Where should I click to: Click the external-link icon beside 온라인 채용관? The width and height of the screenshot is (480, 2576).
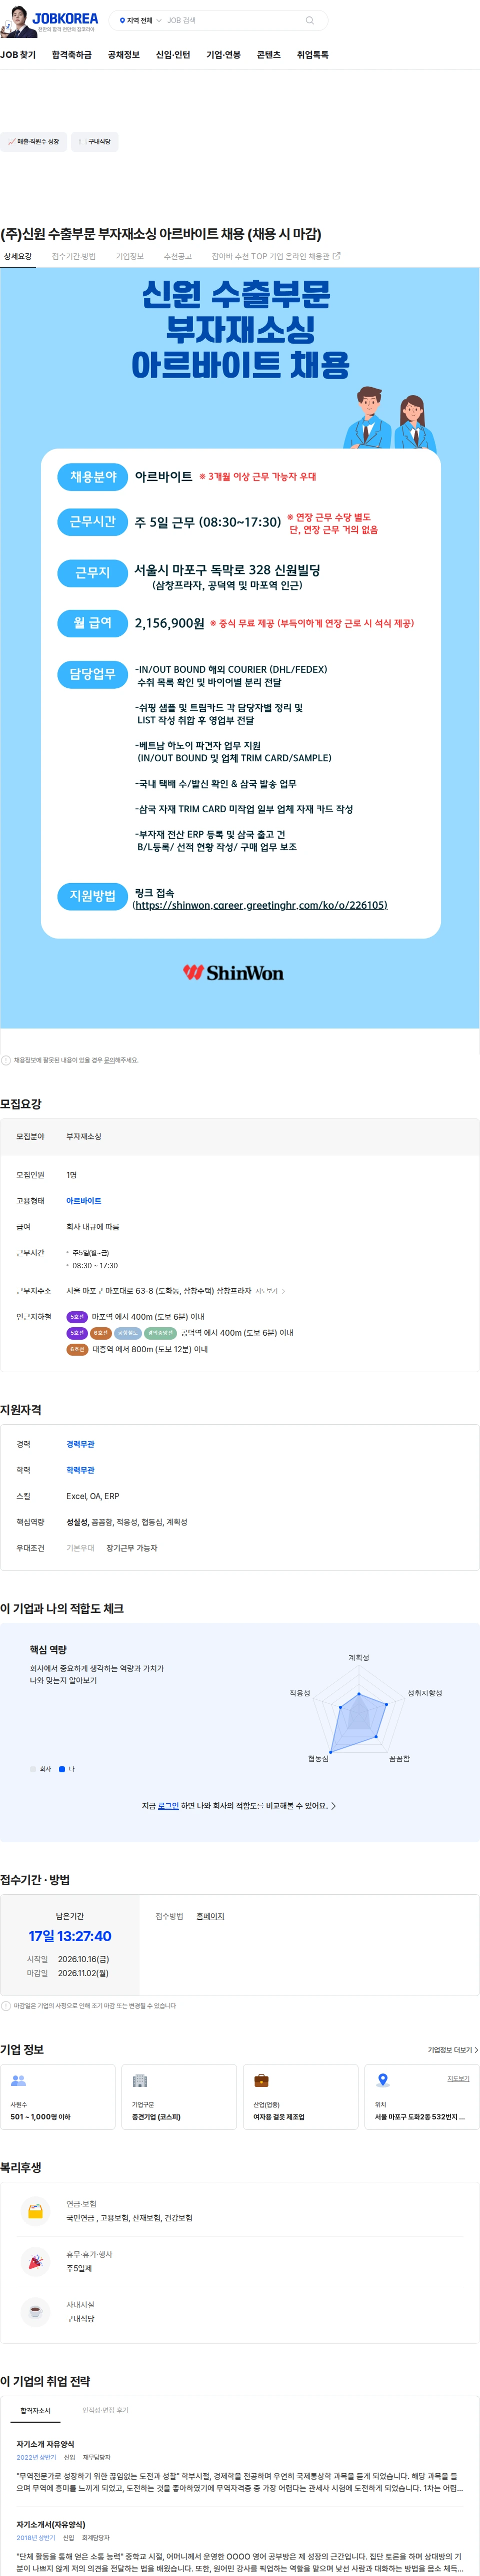click(x=336, y=256)
